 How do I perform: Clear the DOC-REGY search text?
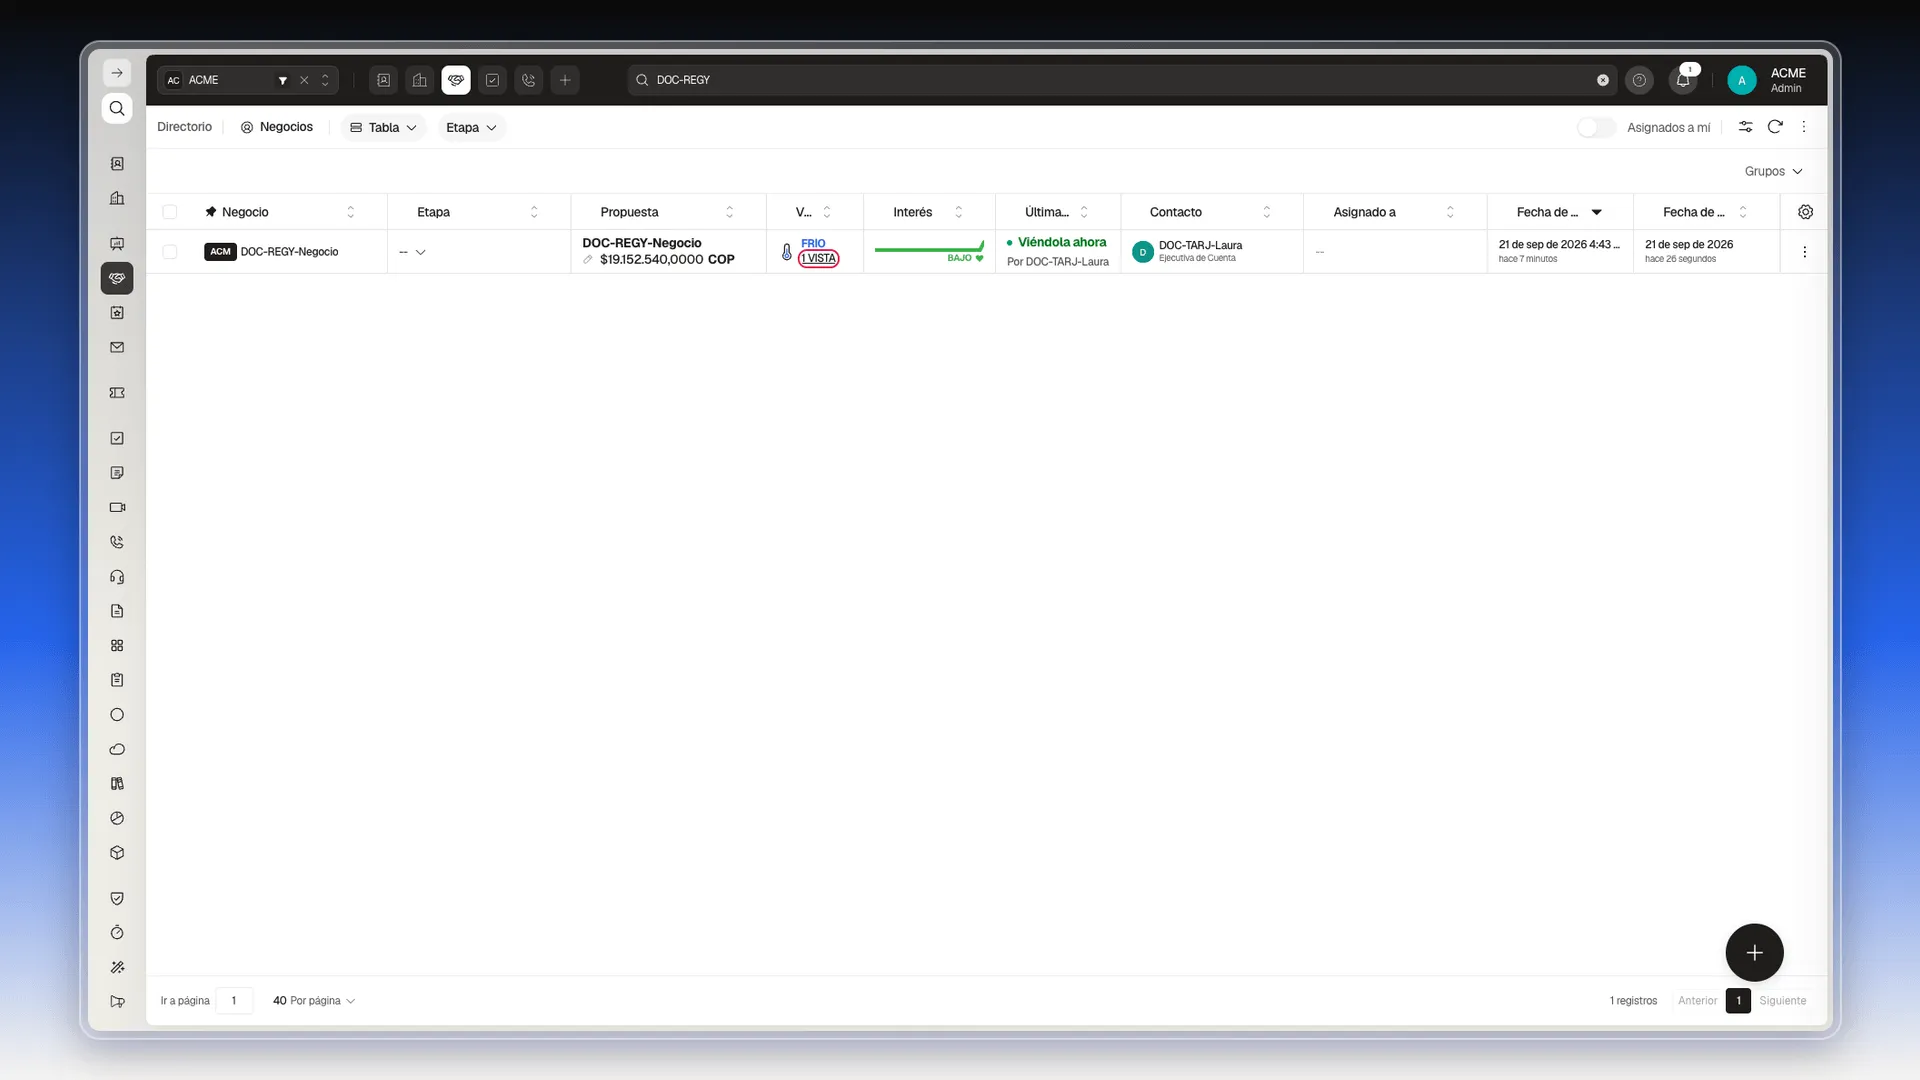click(x=1603, y=80)
